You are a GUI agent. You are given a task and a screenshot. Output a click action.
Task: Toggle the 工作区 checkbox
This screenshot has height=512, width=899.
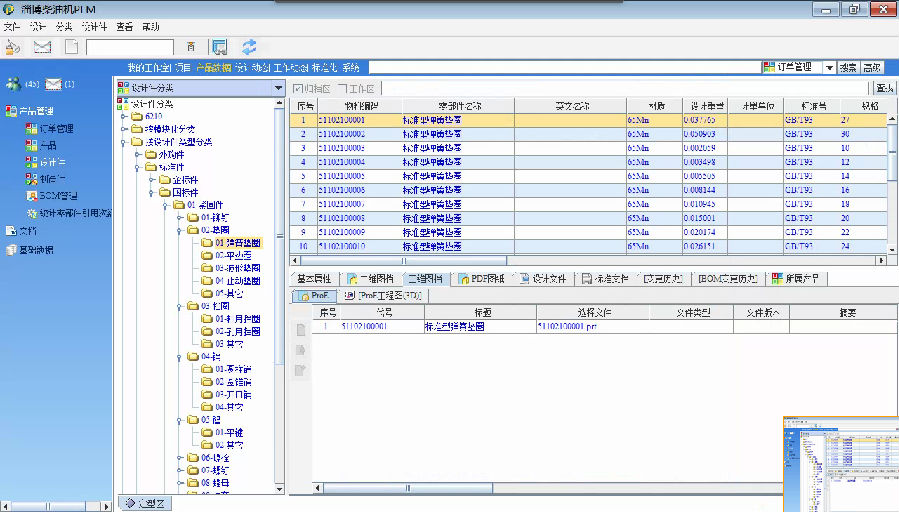point(340,89)
